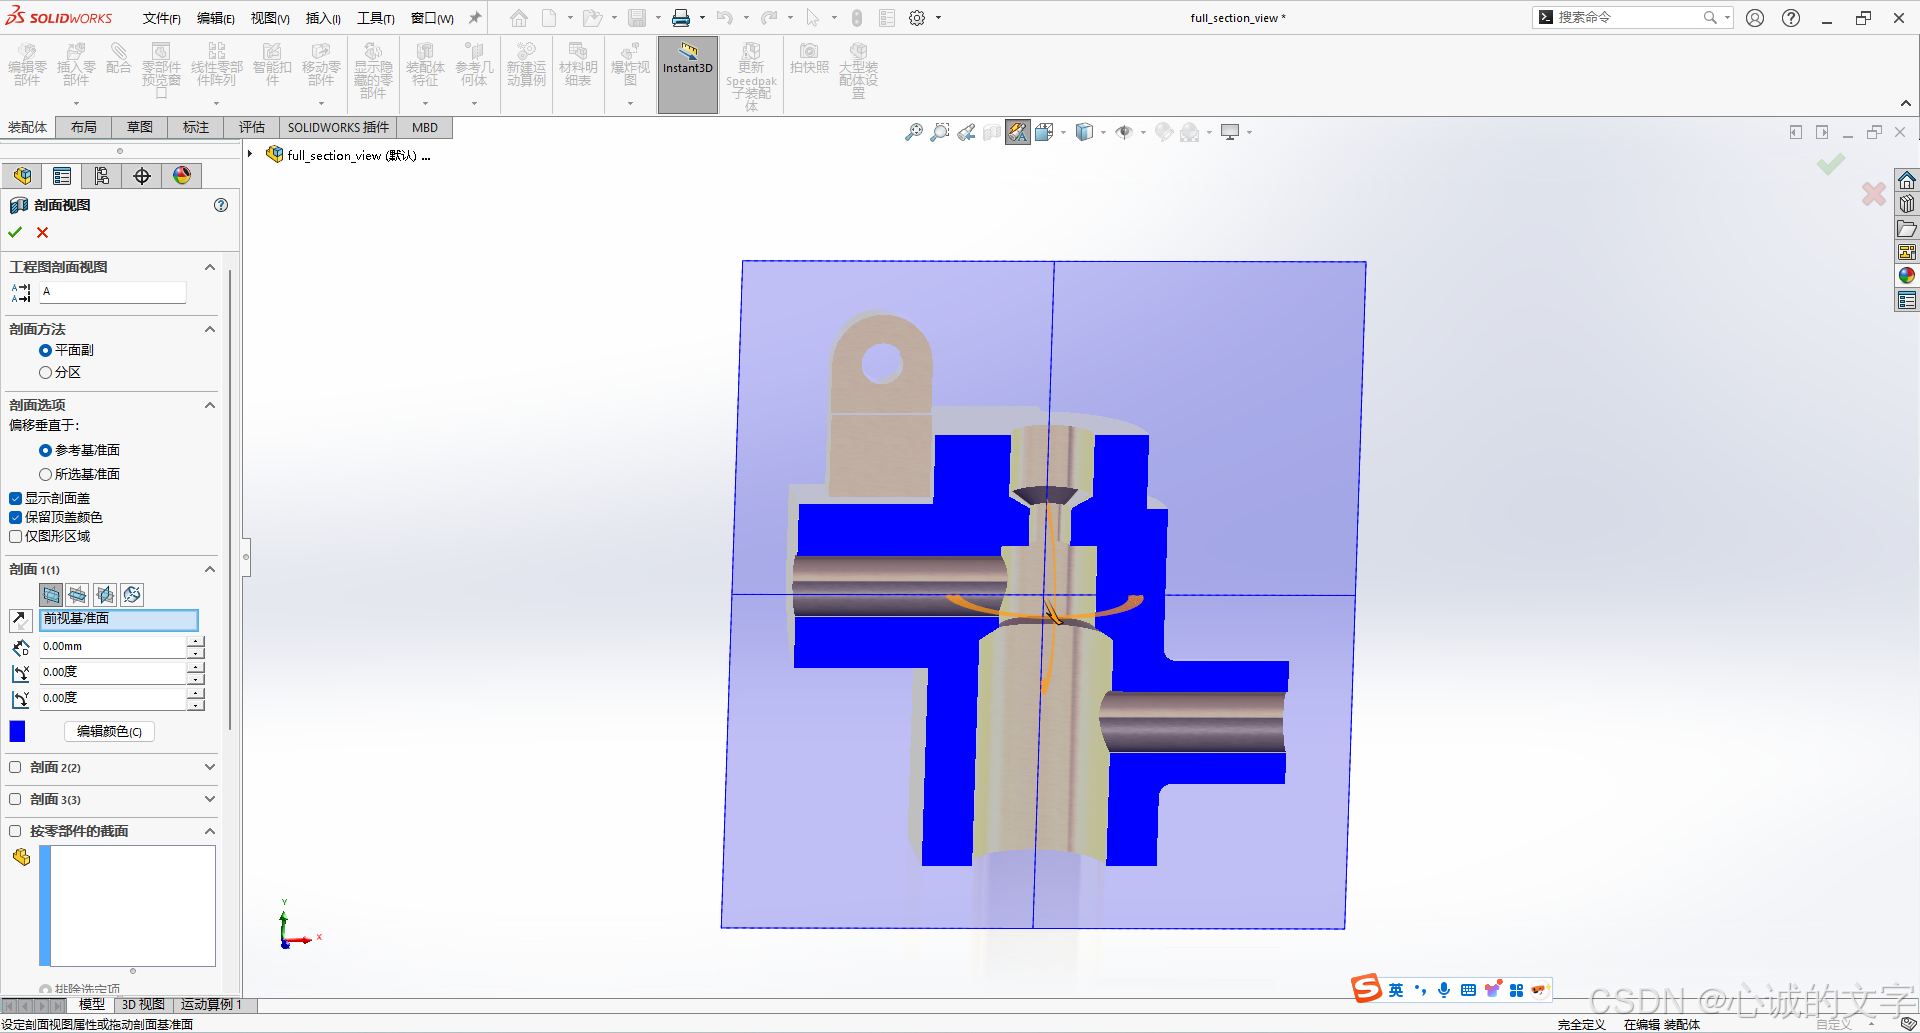Image resolution: width=1920 pixels, height=1033 pixels.
Task: Expand full_section_view tree node arrow
Action: [250, 155]
